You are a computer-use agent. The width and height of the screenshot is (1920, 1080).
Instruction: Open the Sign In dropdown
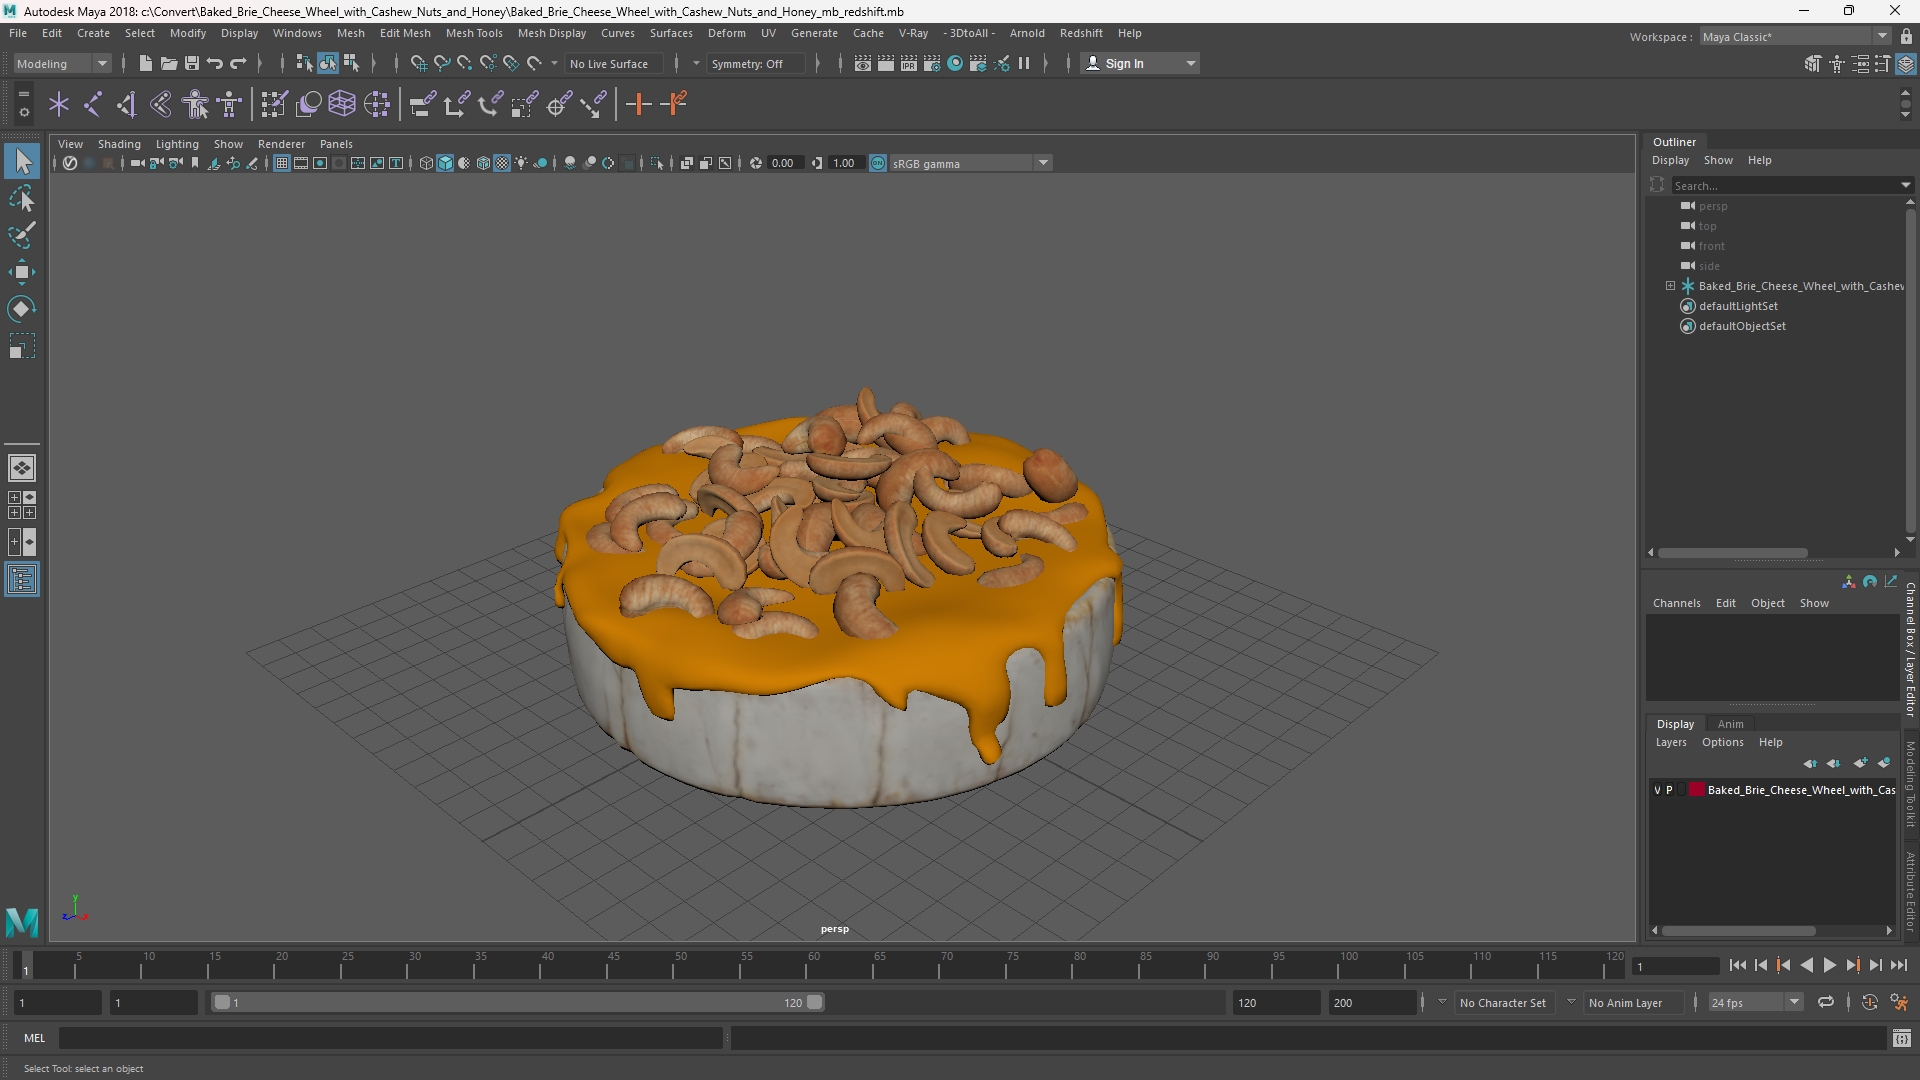1140,63
